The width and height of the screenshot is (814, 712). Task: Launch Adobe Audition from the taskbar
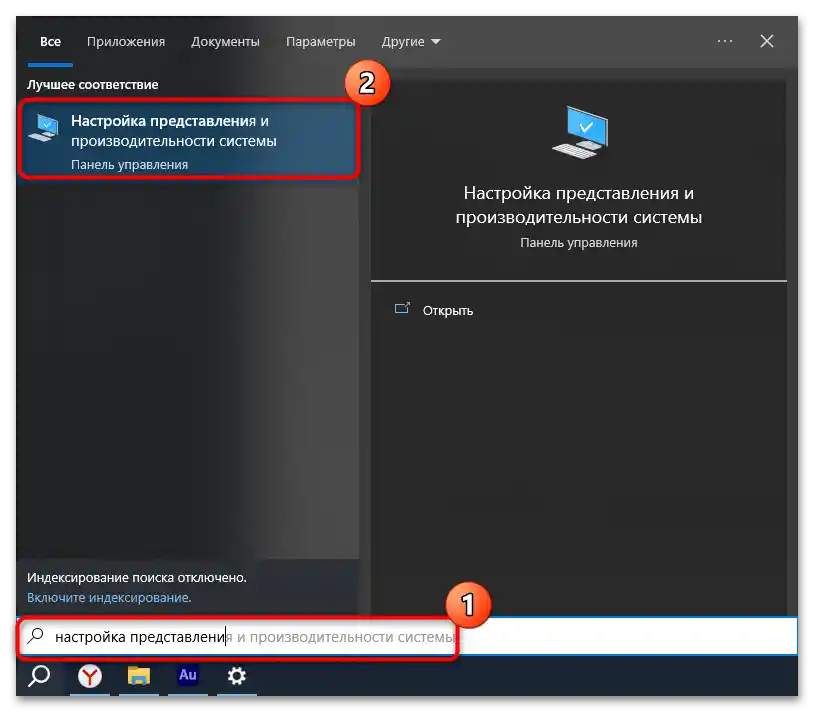(187, 677)
